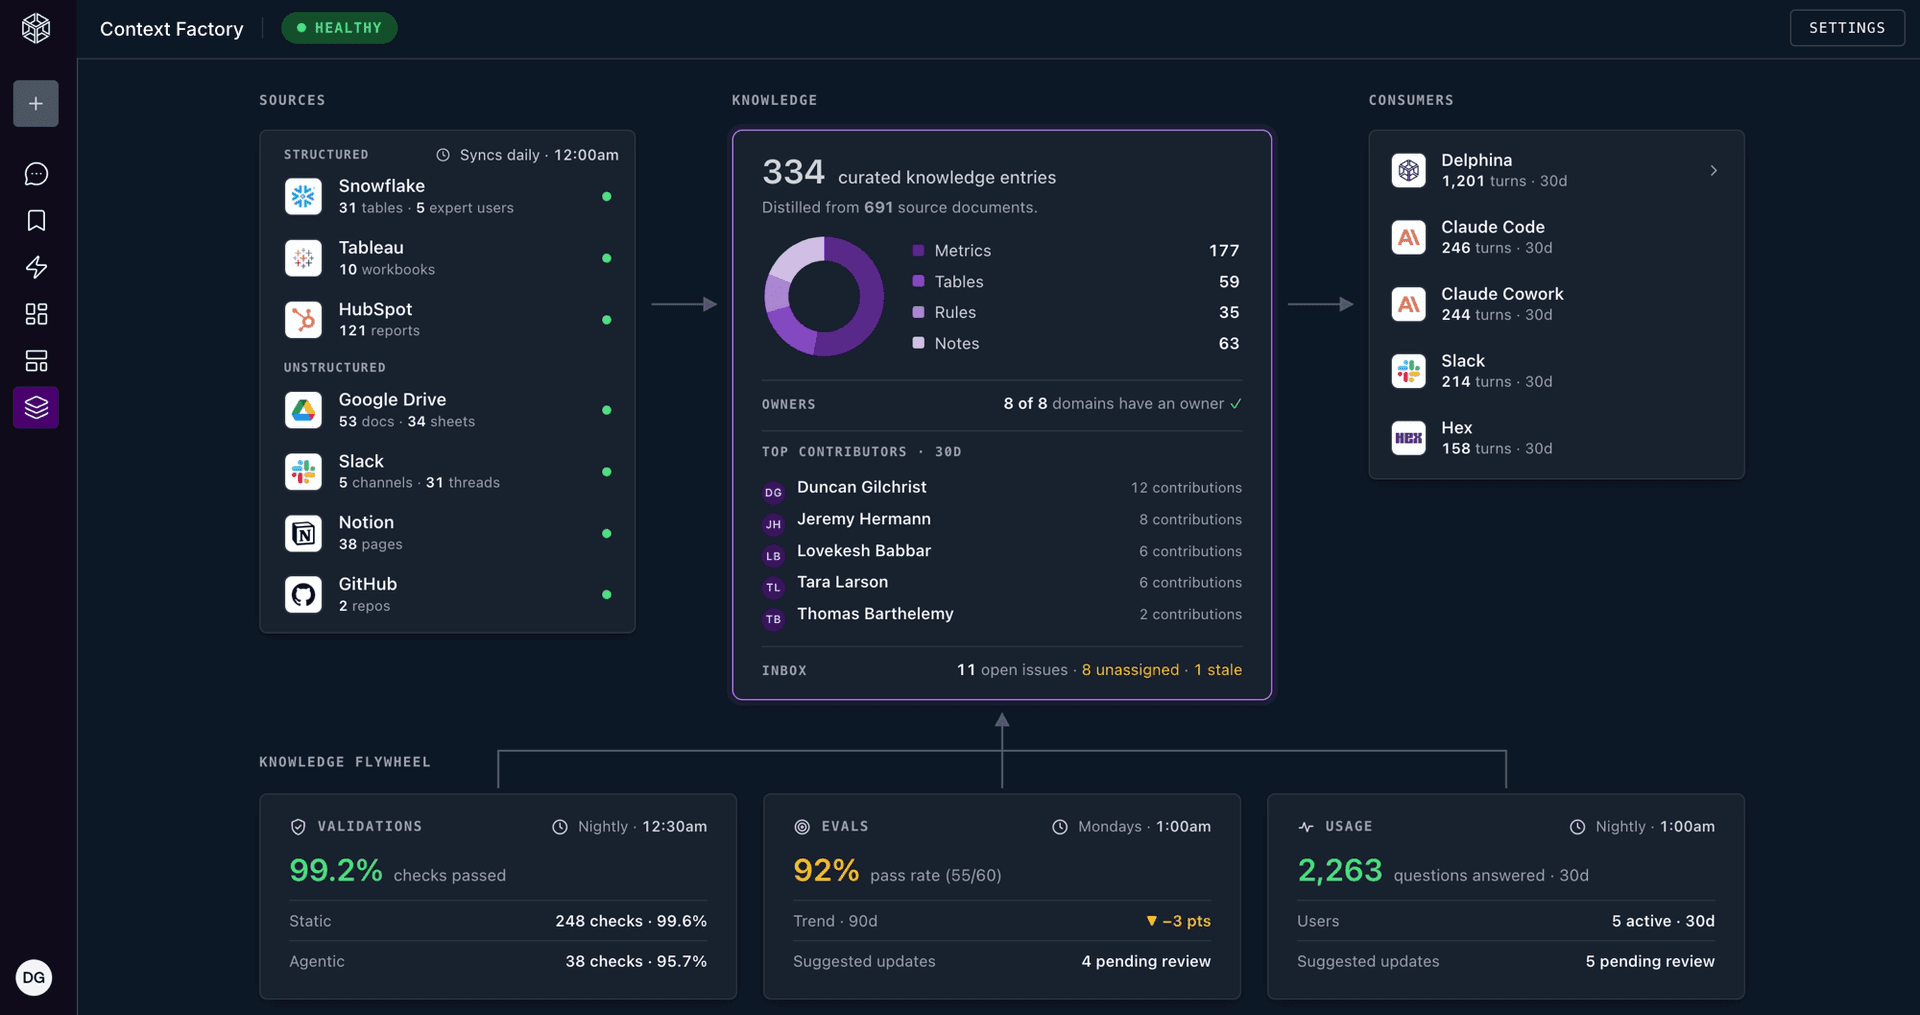Click the 2,263 questions answered value
The width and height of the screenshot is (1920, 1015).
point(1340,870)
